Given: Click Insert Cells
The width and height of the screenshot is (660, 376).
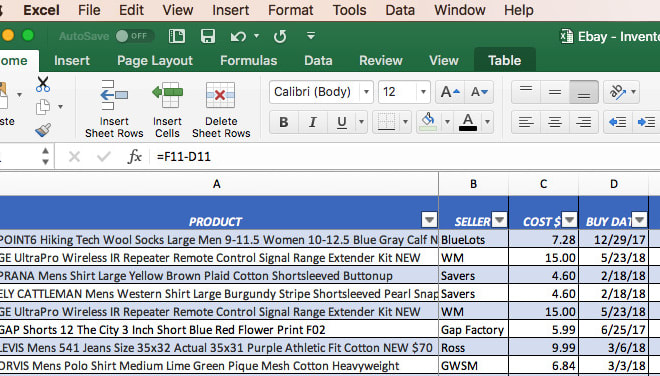Looking at the screenshot, I should 167,109.
